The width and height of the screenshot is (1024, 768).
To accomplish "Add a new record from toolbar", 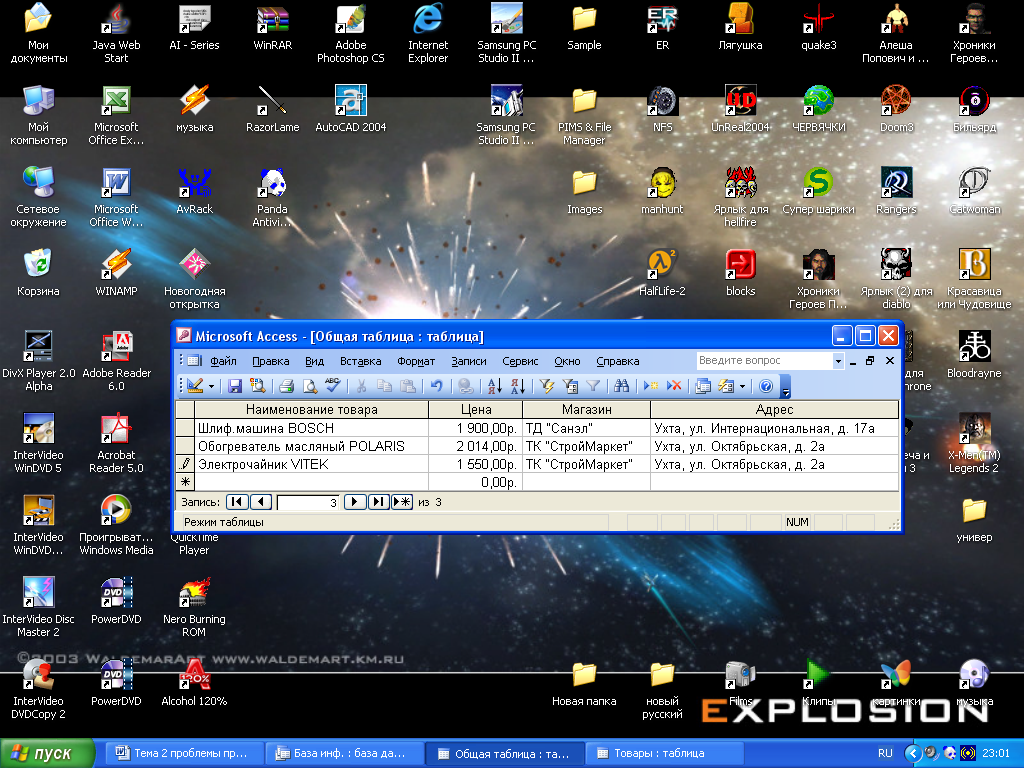I will (650, 386).
